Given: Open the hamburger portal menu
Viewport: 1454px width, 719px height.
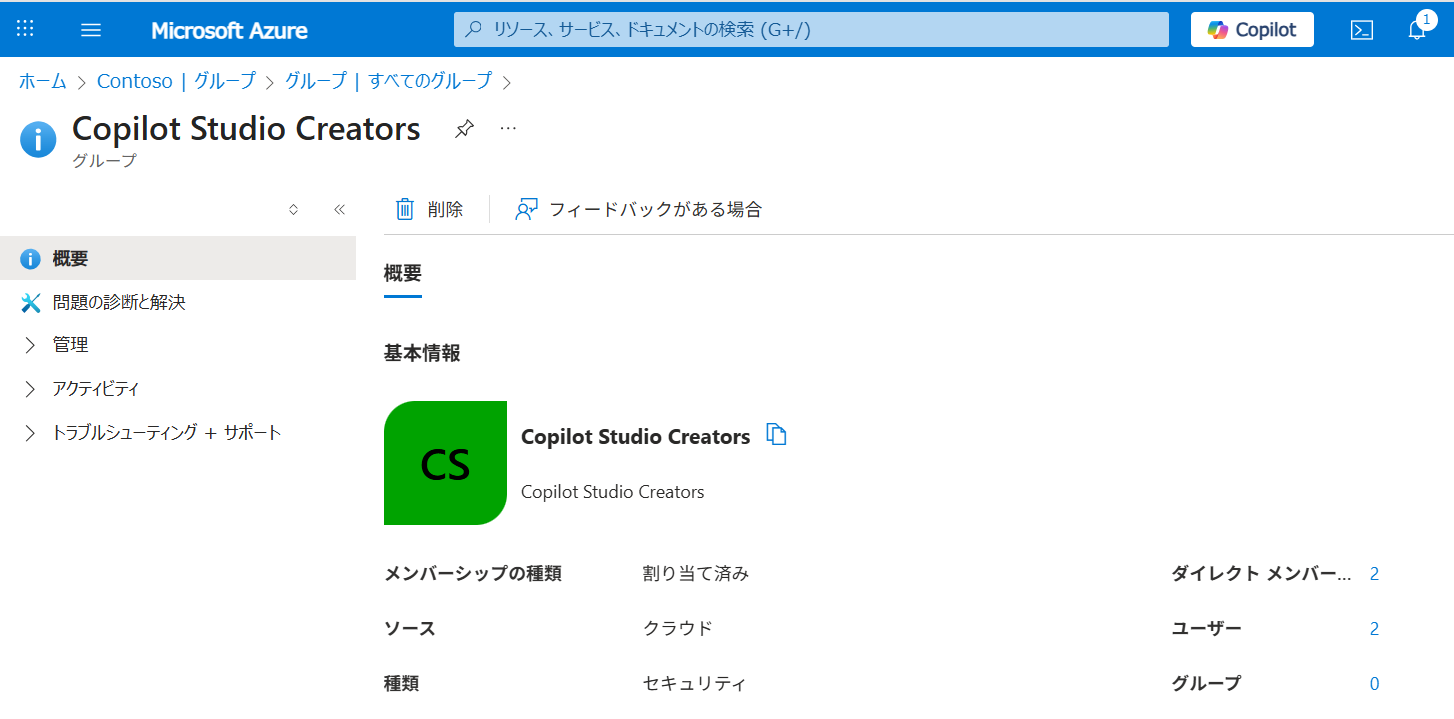Looking at the screenshot, I should 91,30.
